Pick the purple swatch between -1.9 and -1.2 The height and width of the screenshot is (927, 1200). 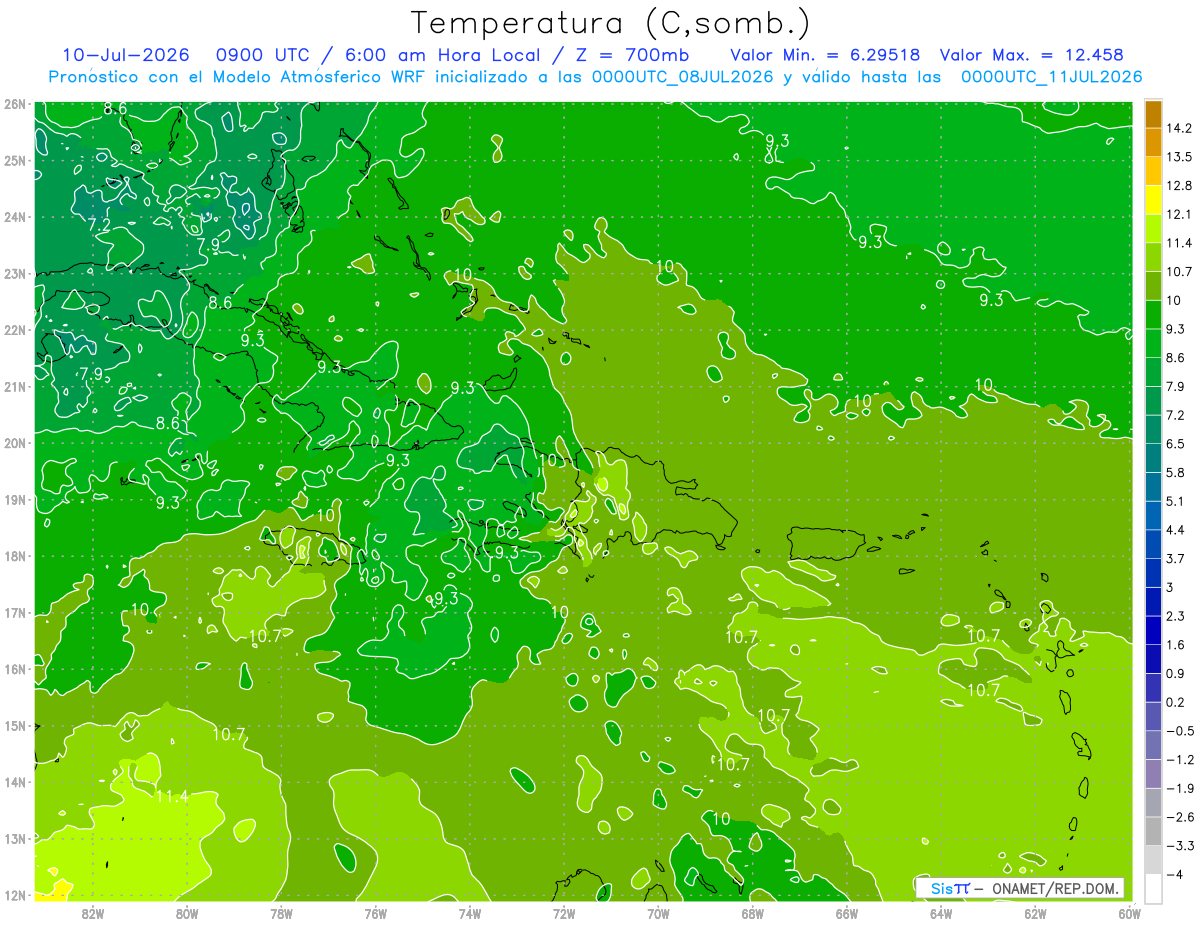coord(1153,774)
